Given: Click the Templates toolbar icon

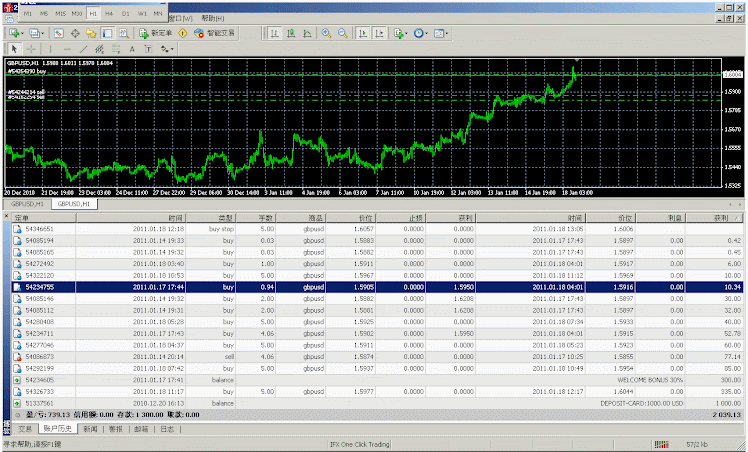Looking at the screenshot, I should click(439, 33).
